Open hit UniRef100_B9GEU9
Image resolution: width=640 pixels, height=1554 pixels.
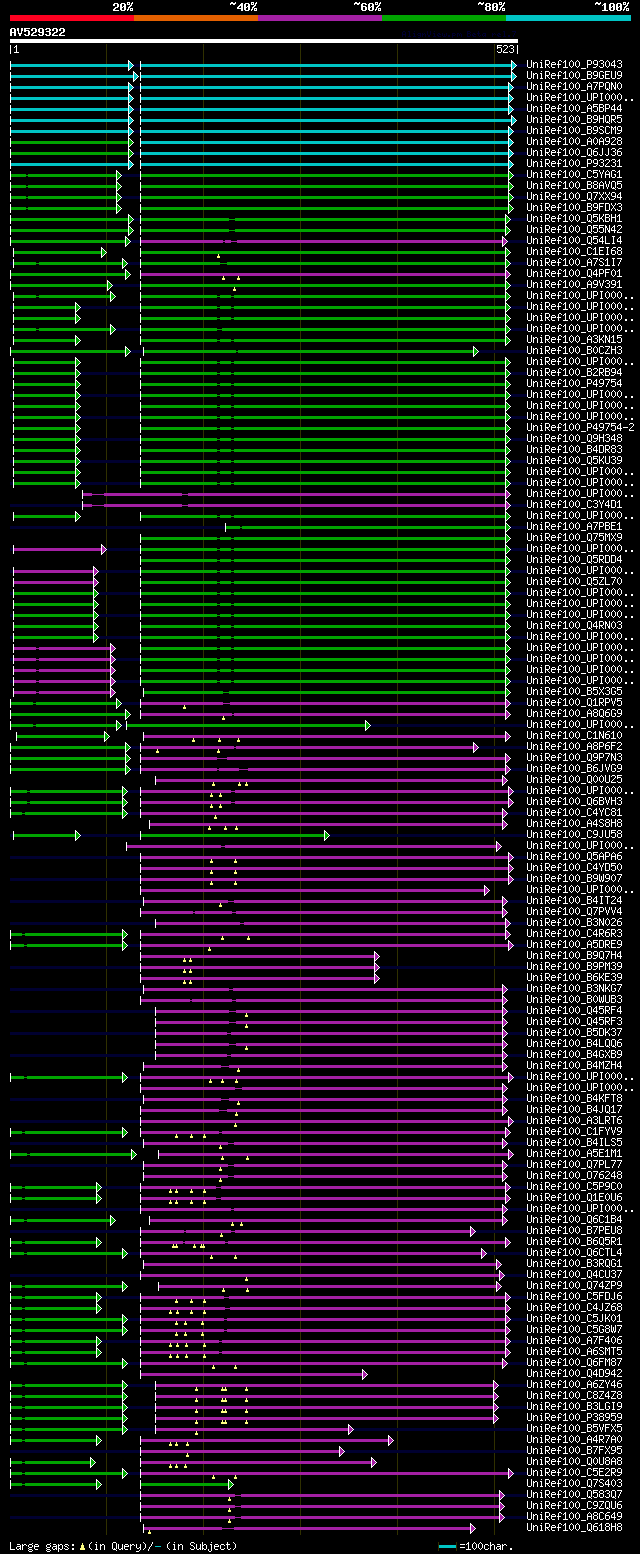tap(574, 75)
